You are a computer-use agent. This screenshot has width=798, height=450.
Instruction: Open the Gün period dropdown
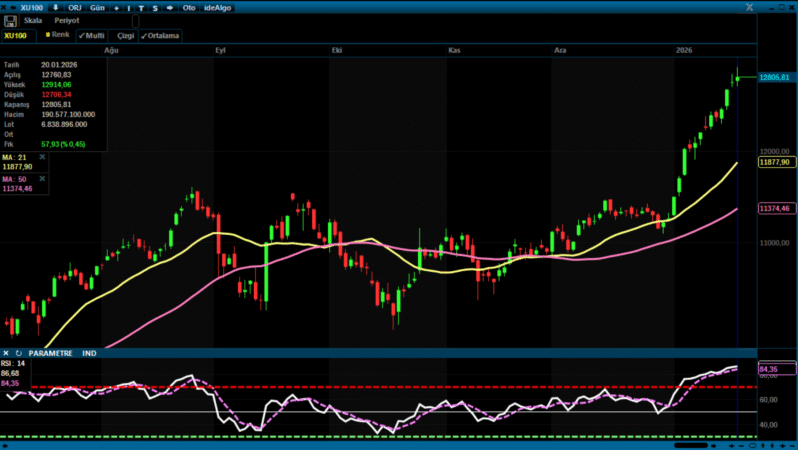pyautogui.click(x=96, y=7)
